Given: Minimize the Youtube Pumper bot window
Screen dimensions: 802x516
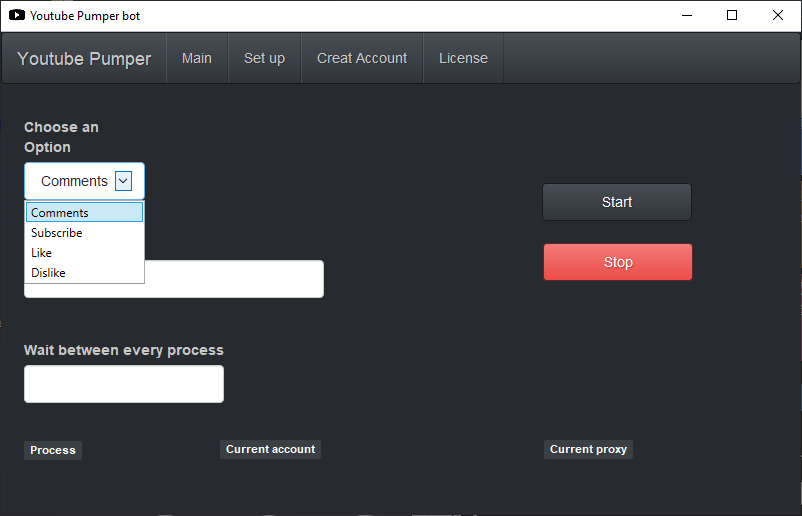Looking at the screenshot, I should pos(687,15).
